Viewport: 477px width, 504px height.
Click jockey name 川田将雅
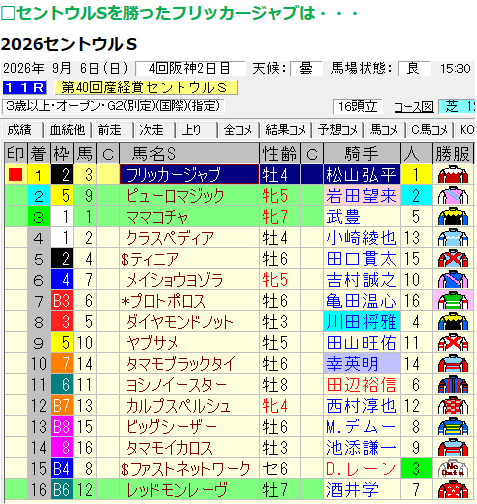click(361, 322)
